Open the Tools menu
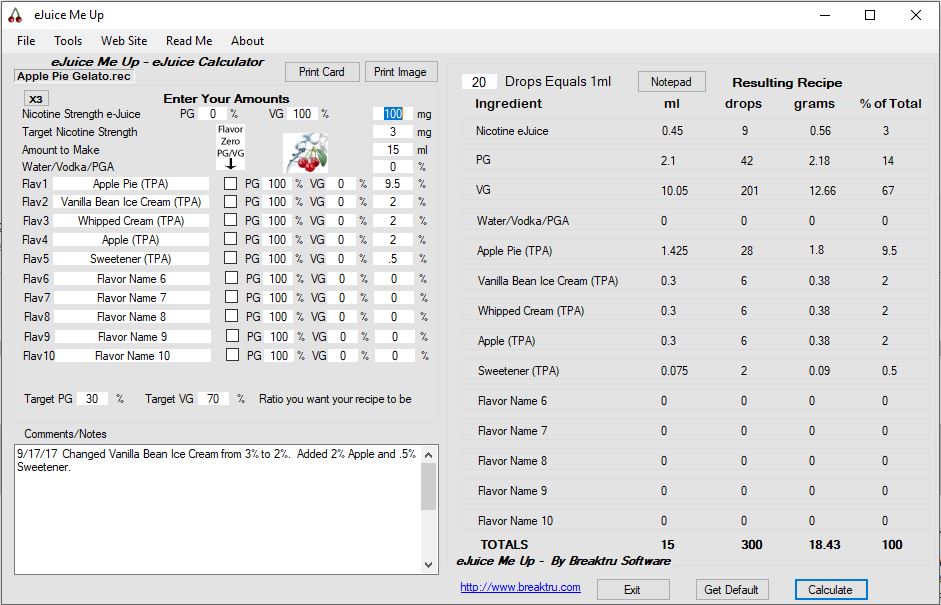This screenshot has width=941, height=605. pos(68,41)
